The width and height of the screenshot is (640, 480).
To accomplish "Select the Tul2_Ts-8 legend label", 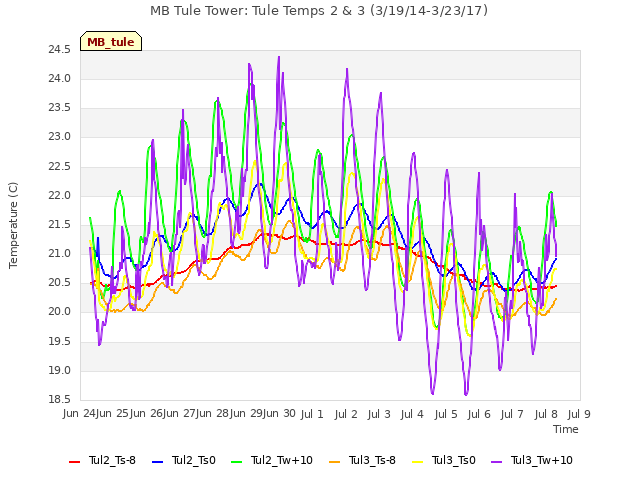I will tap(112, 460).
